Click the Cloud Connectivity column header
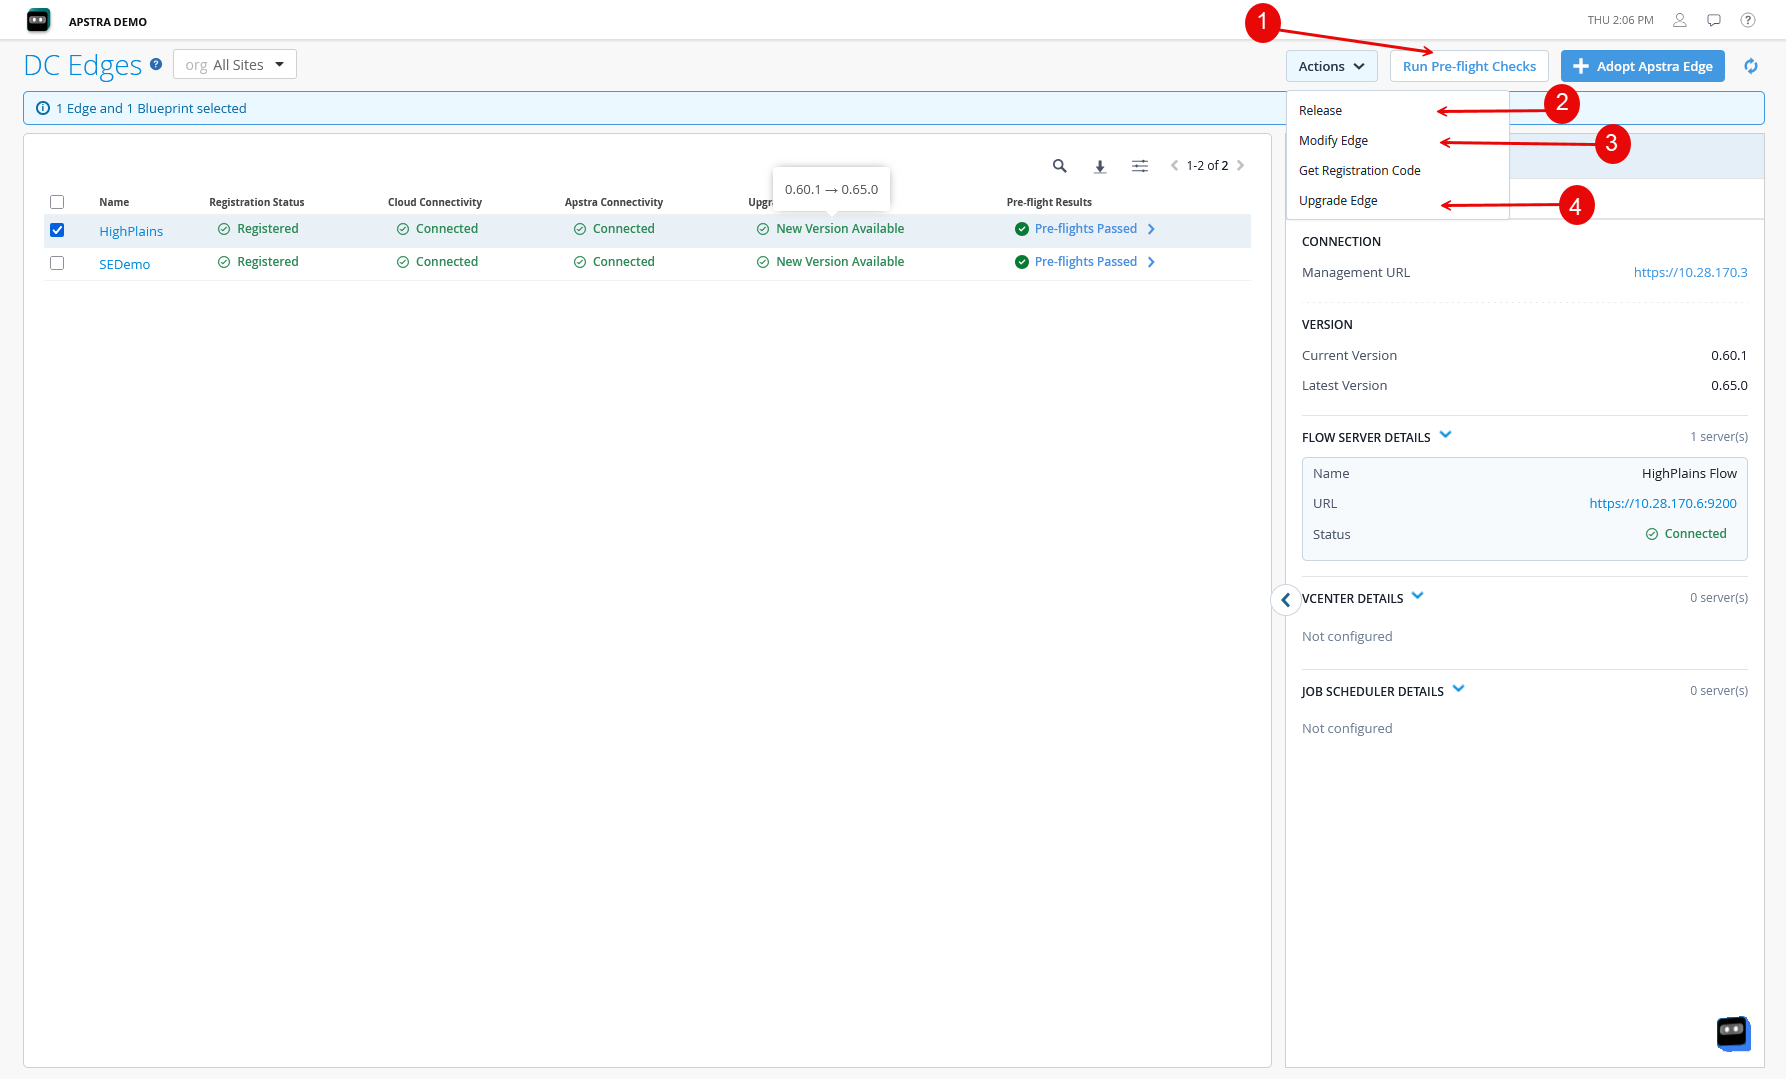 click(435, 202)
